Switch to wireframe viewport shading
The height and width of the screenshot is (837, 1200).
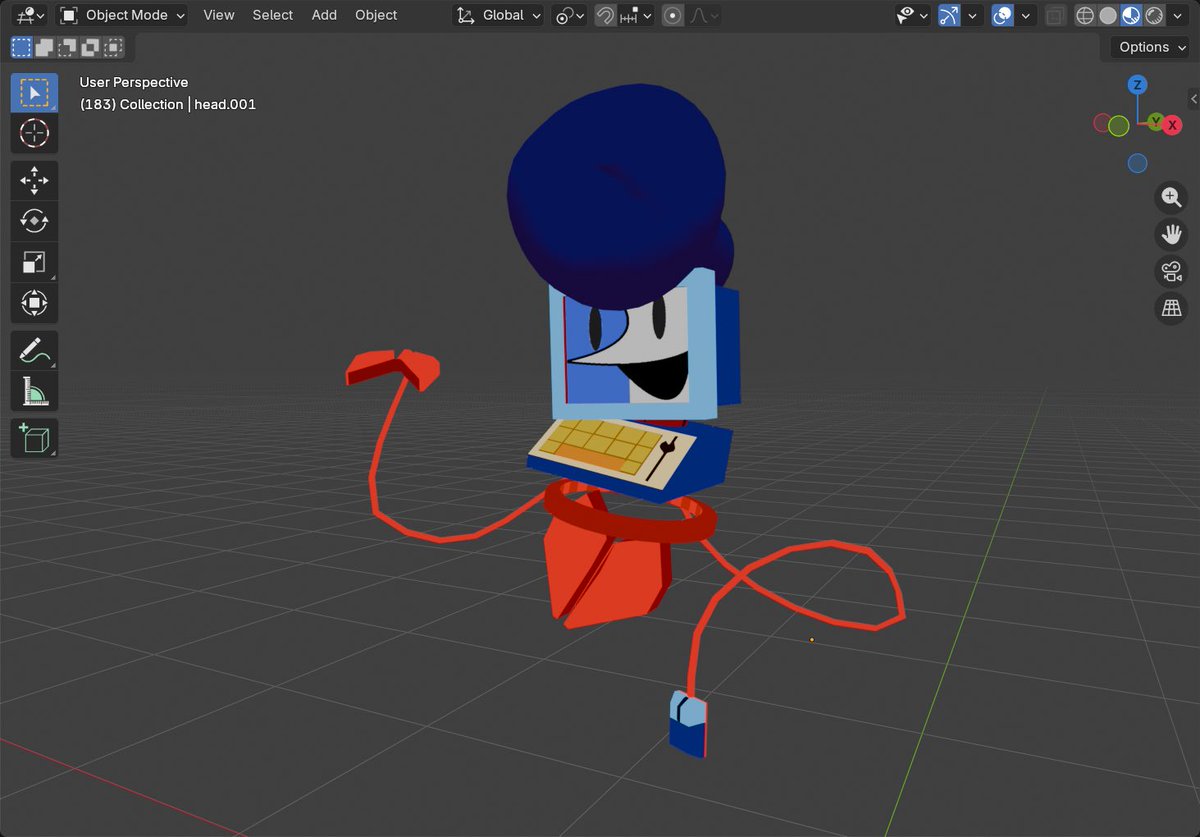click(1085, 15)
